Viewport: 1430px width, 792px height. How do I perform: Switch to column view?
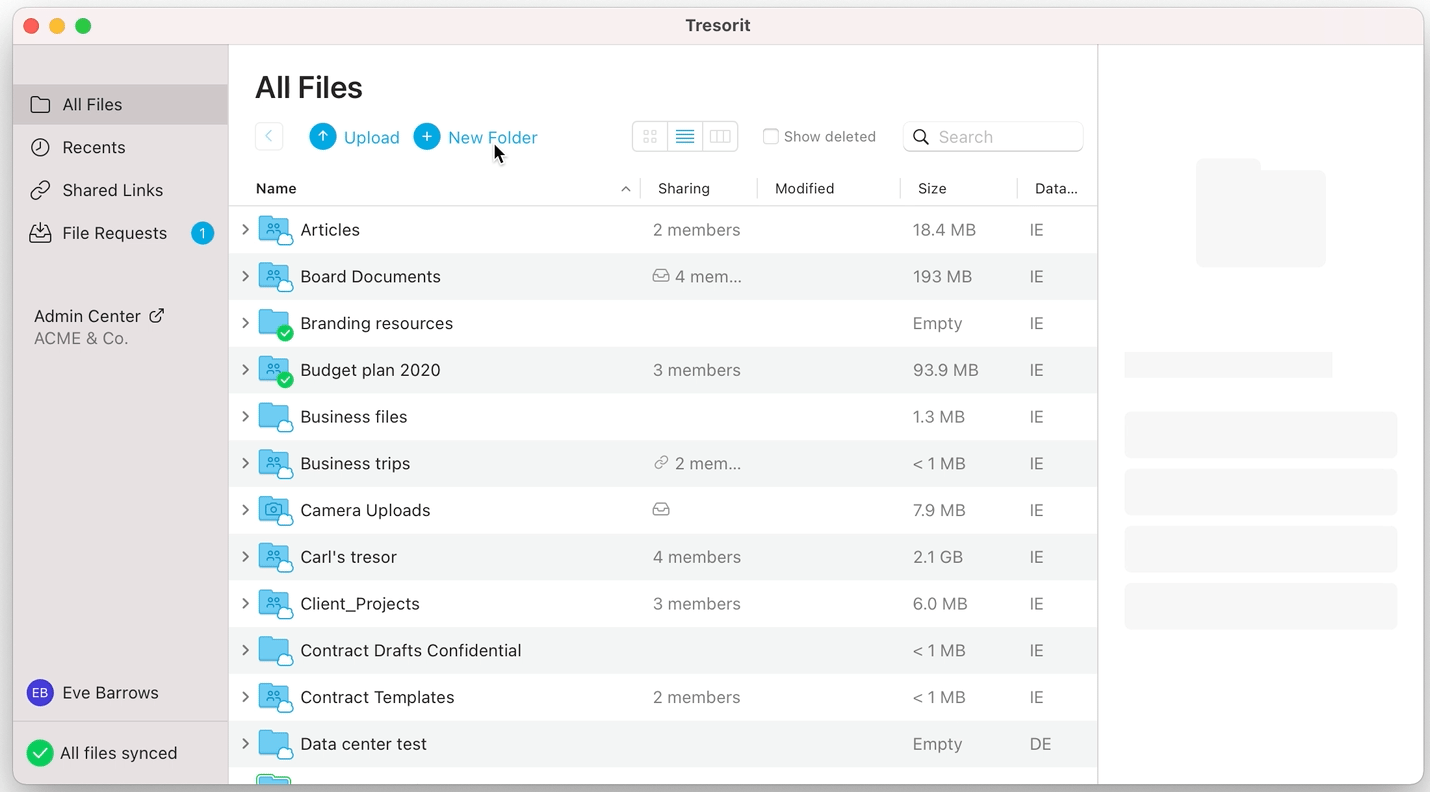tap(720, 137)
